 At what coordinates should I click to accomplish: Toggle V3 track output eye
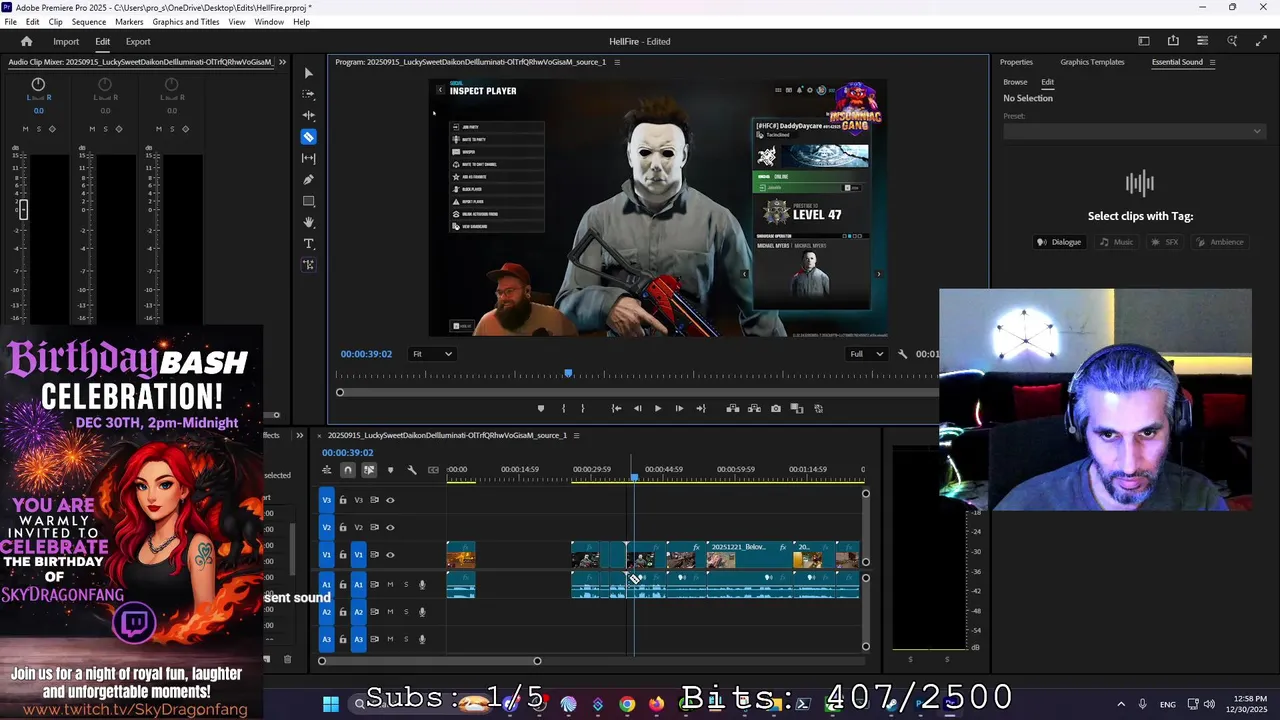pos(390,500)
